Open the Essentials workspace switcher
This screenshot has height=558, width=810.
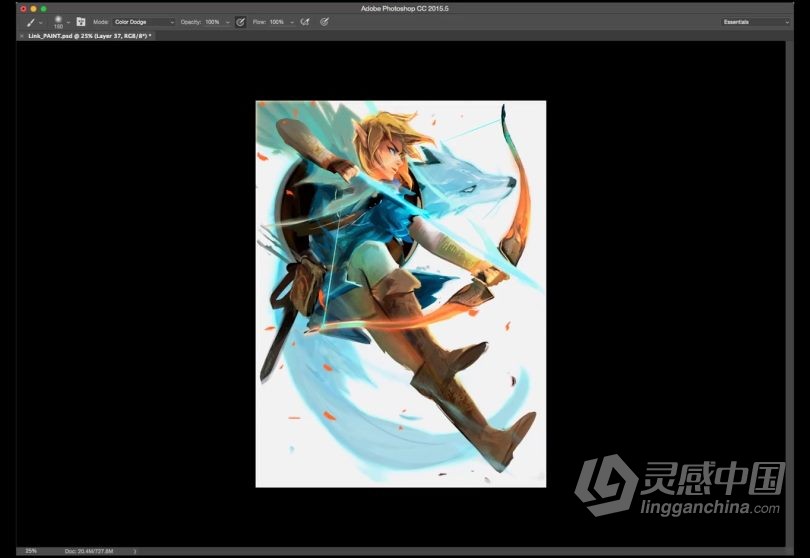pyautogui.click(x=756, y=21)
